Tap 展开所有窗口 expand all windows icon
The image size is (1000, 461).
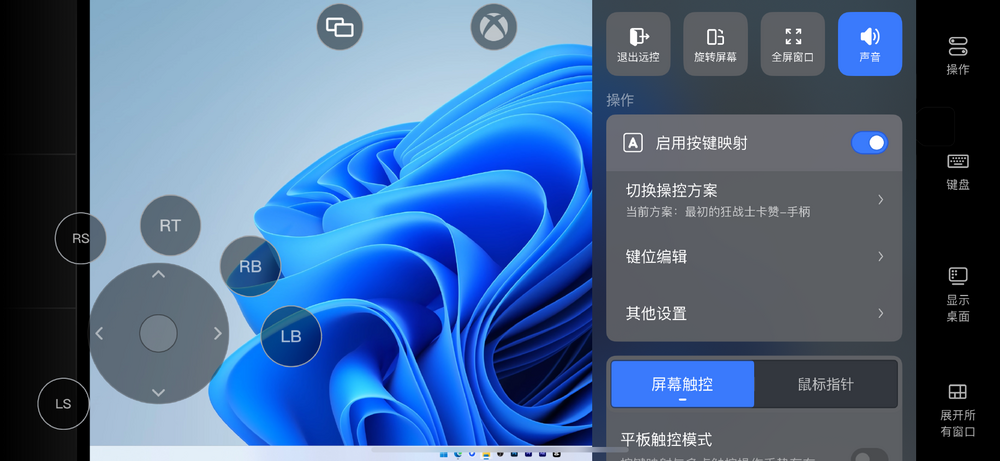coord(957,392)
